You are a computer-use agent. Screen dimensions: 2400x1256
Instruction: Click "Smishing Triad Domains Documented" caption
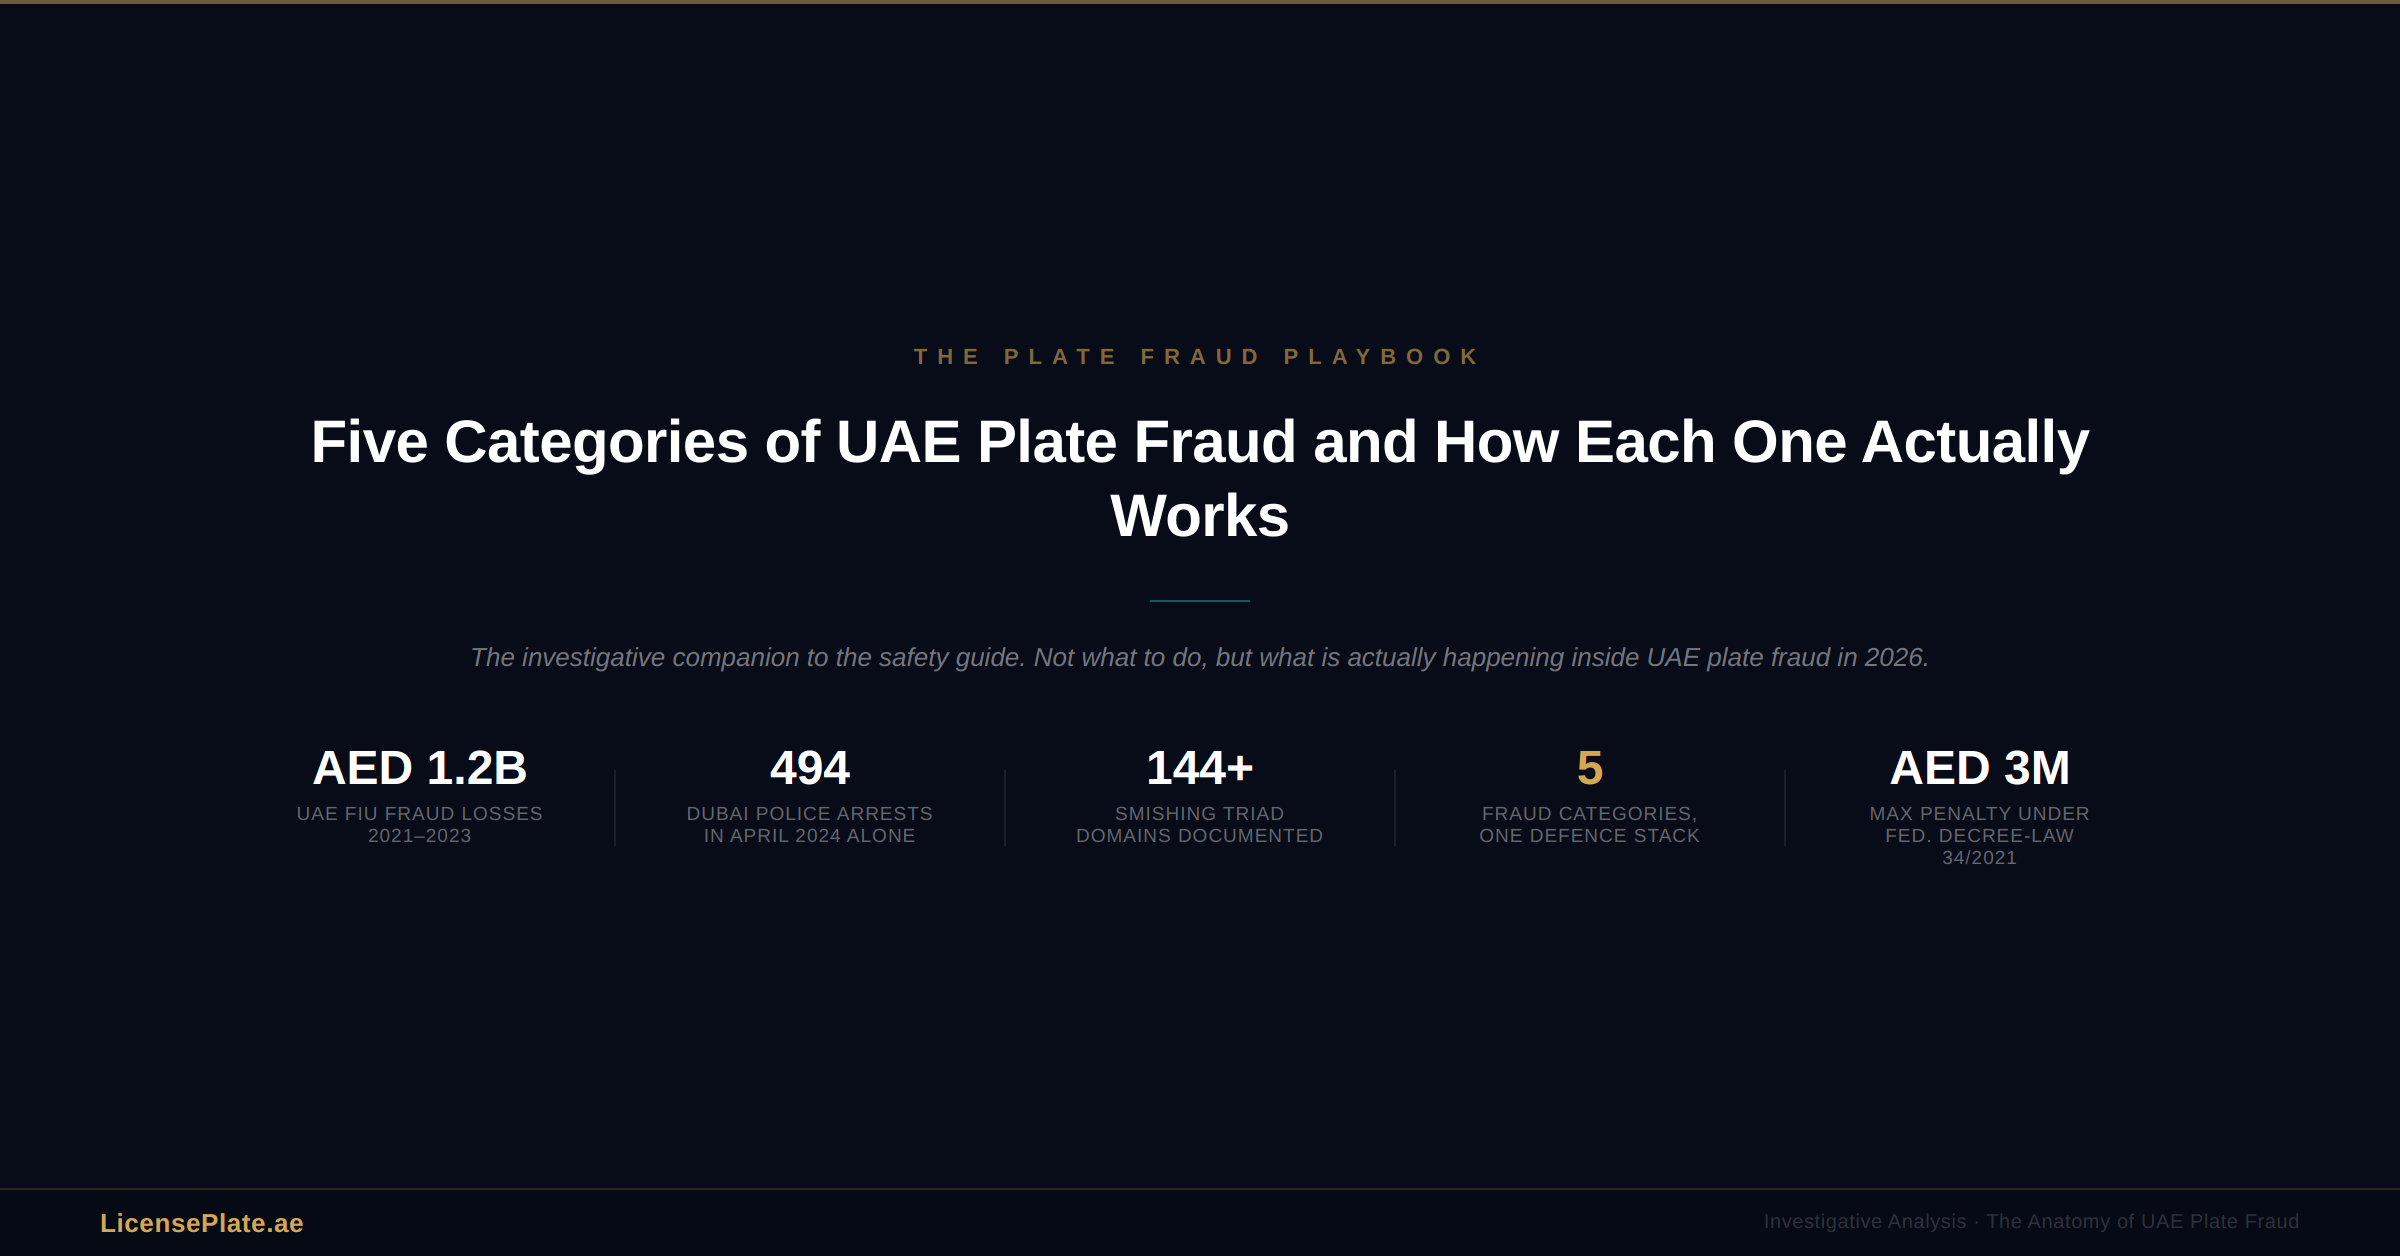(1199, 825)
